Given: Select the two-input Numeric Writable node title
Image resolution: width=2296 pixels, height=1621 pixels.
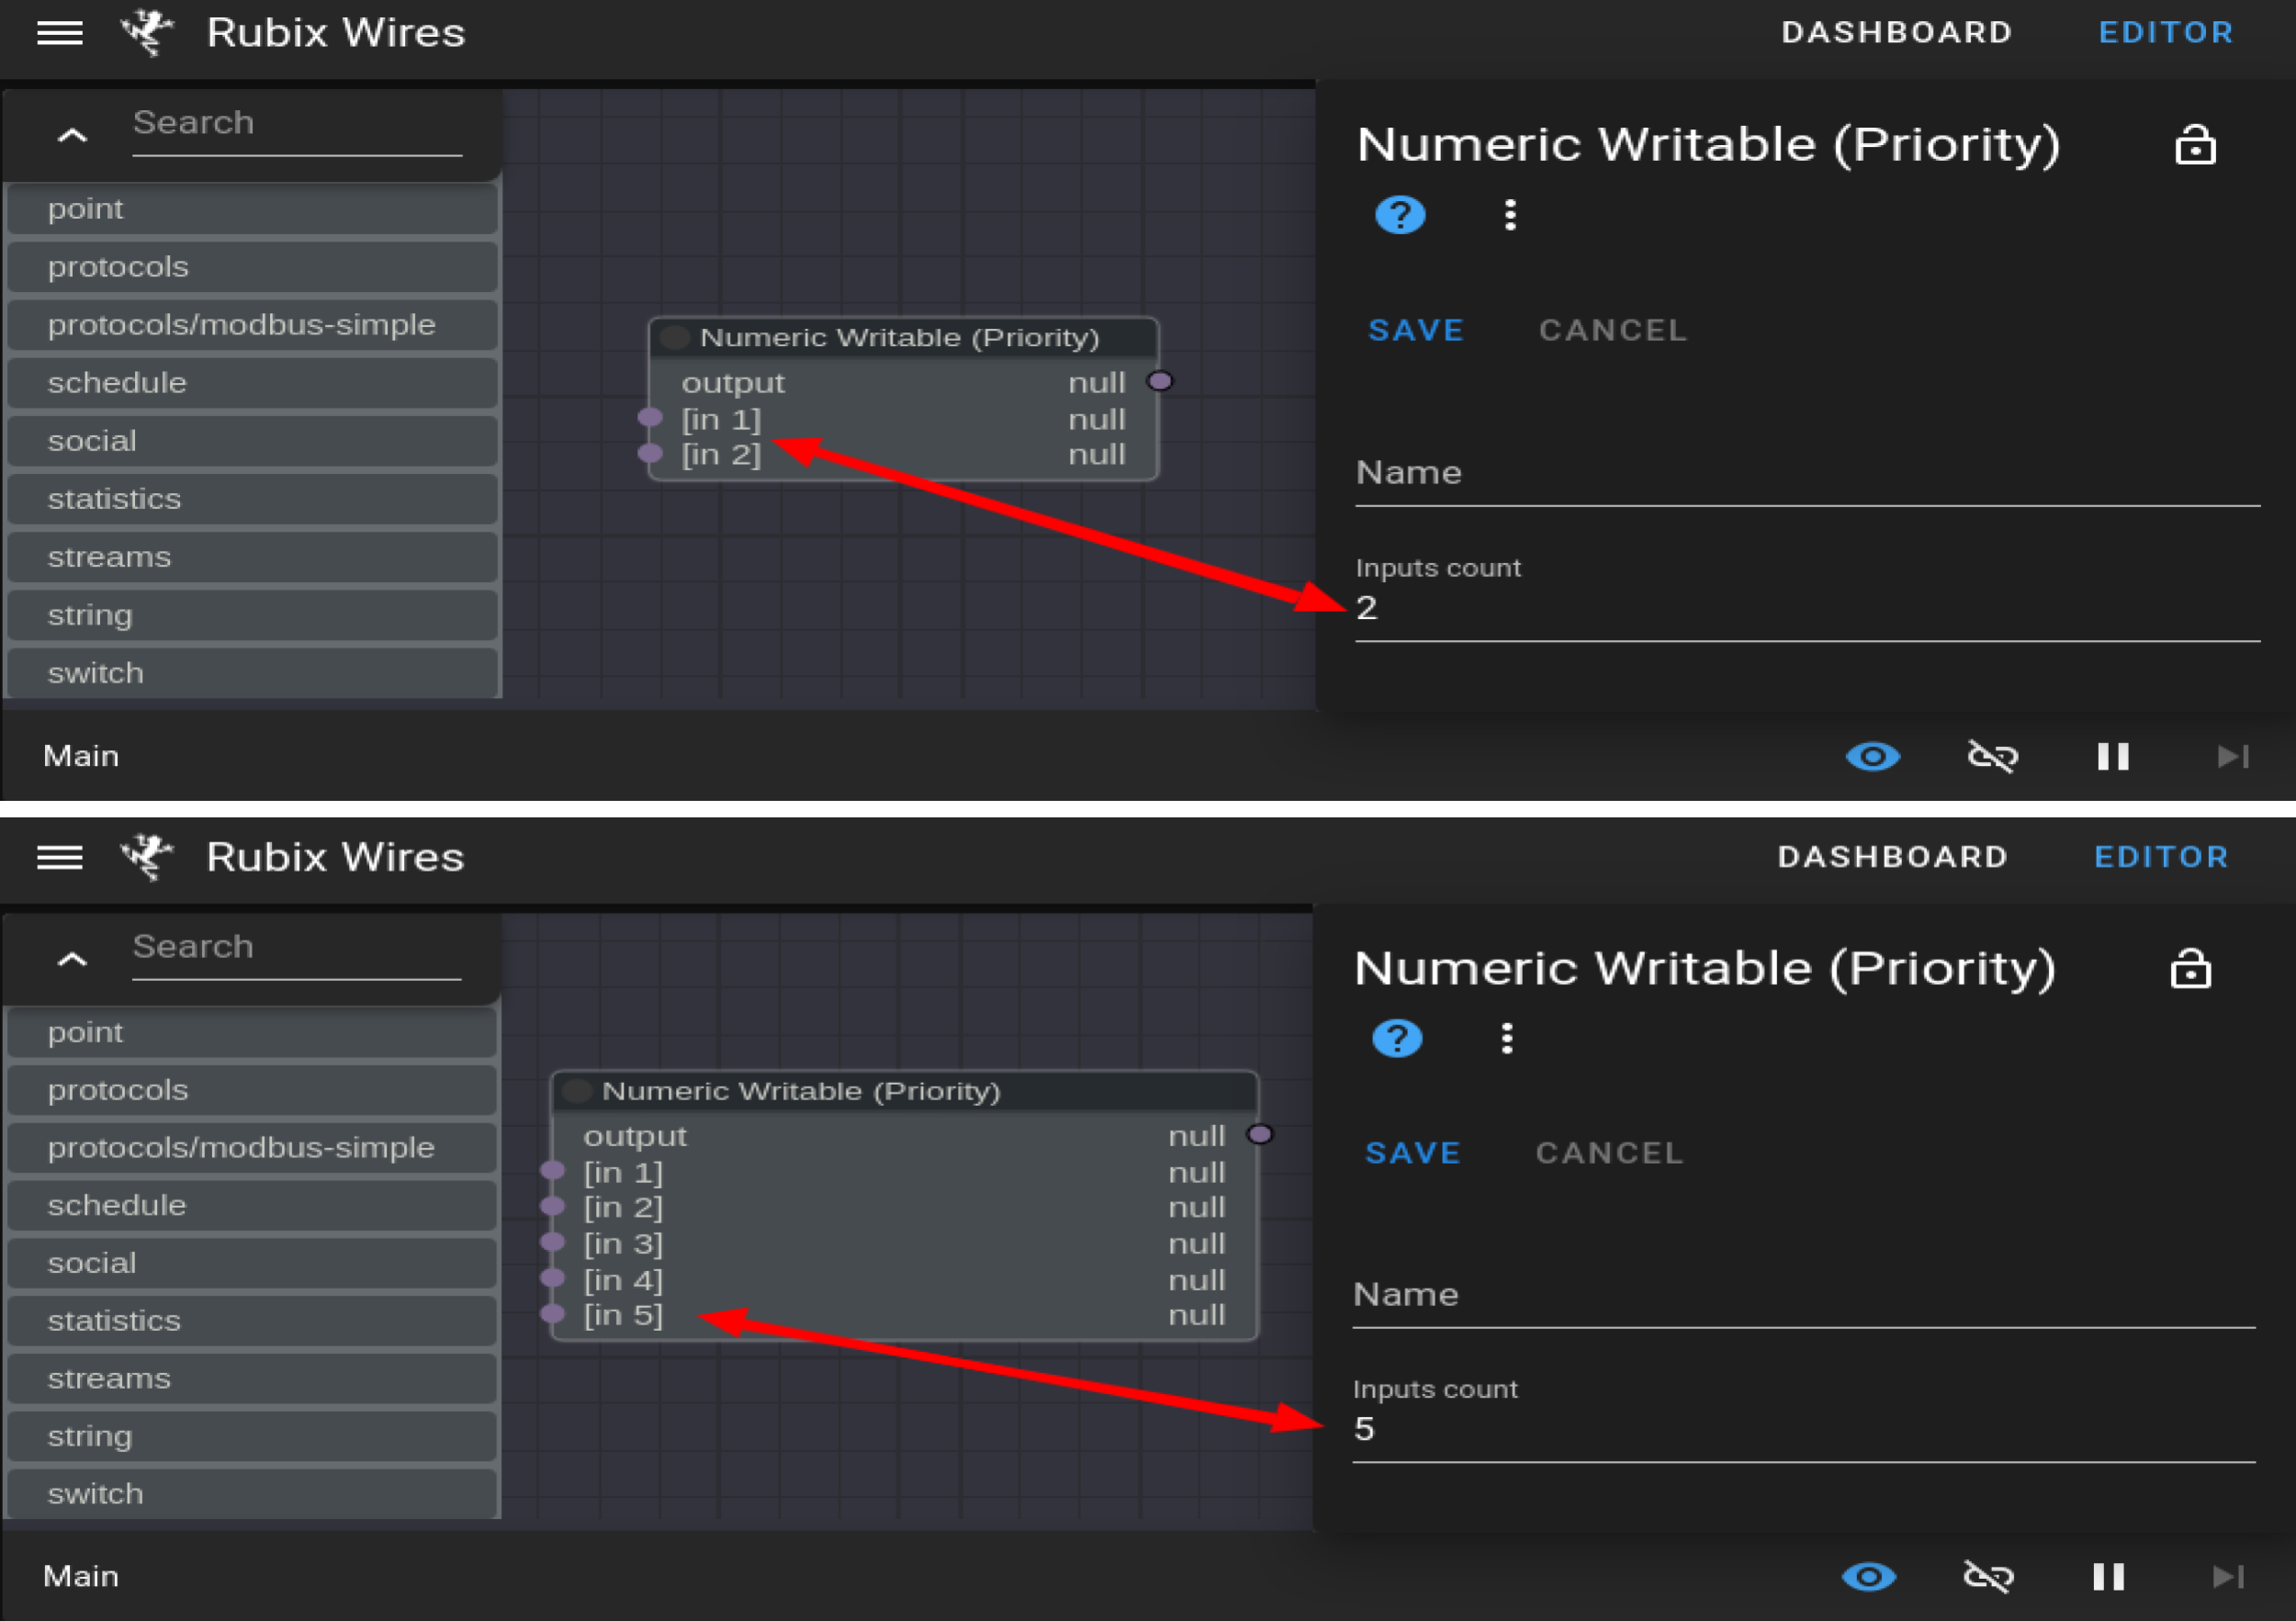Looking at the screenshot, I should click(x=900, y=338).
